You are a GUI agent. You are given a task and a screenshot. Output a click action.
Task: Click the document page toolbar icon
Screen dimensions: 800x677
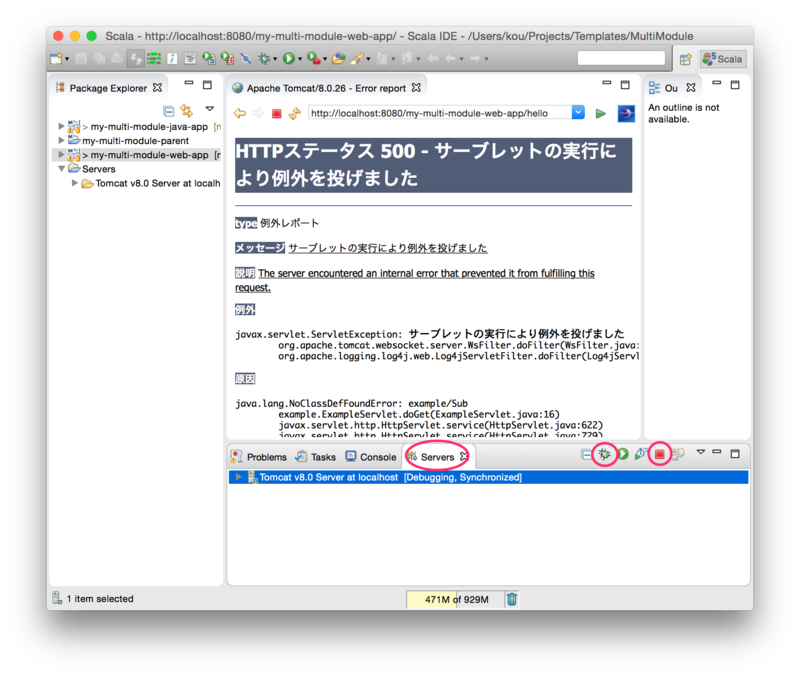pos(190,59)
